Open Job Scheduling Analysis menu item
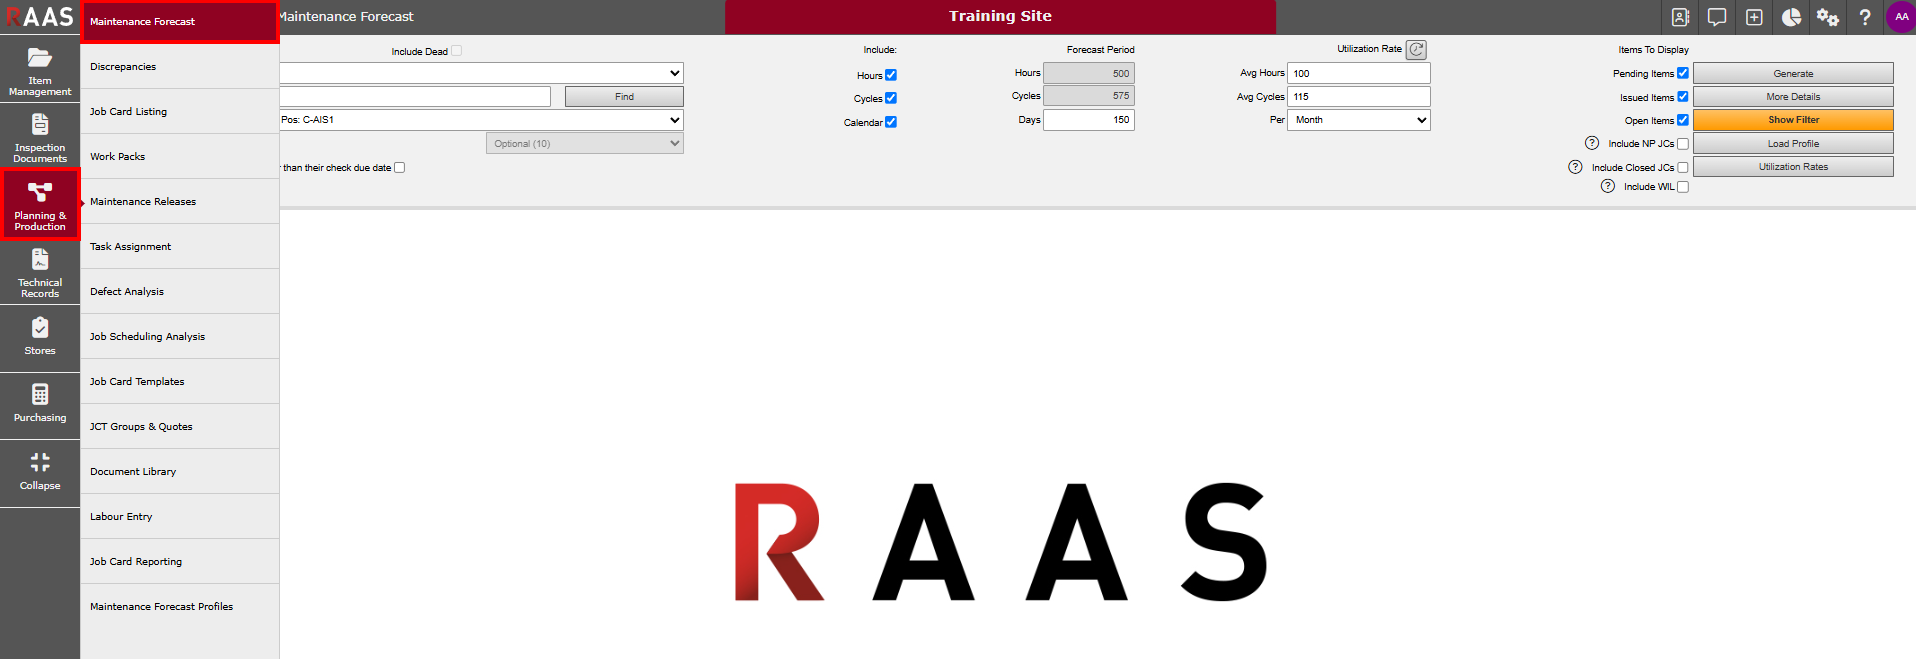Image resolution: width=1916 pixels, height=659 pixels. [179, 337]
